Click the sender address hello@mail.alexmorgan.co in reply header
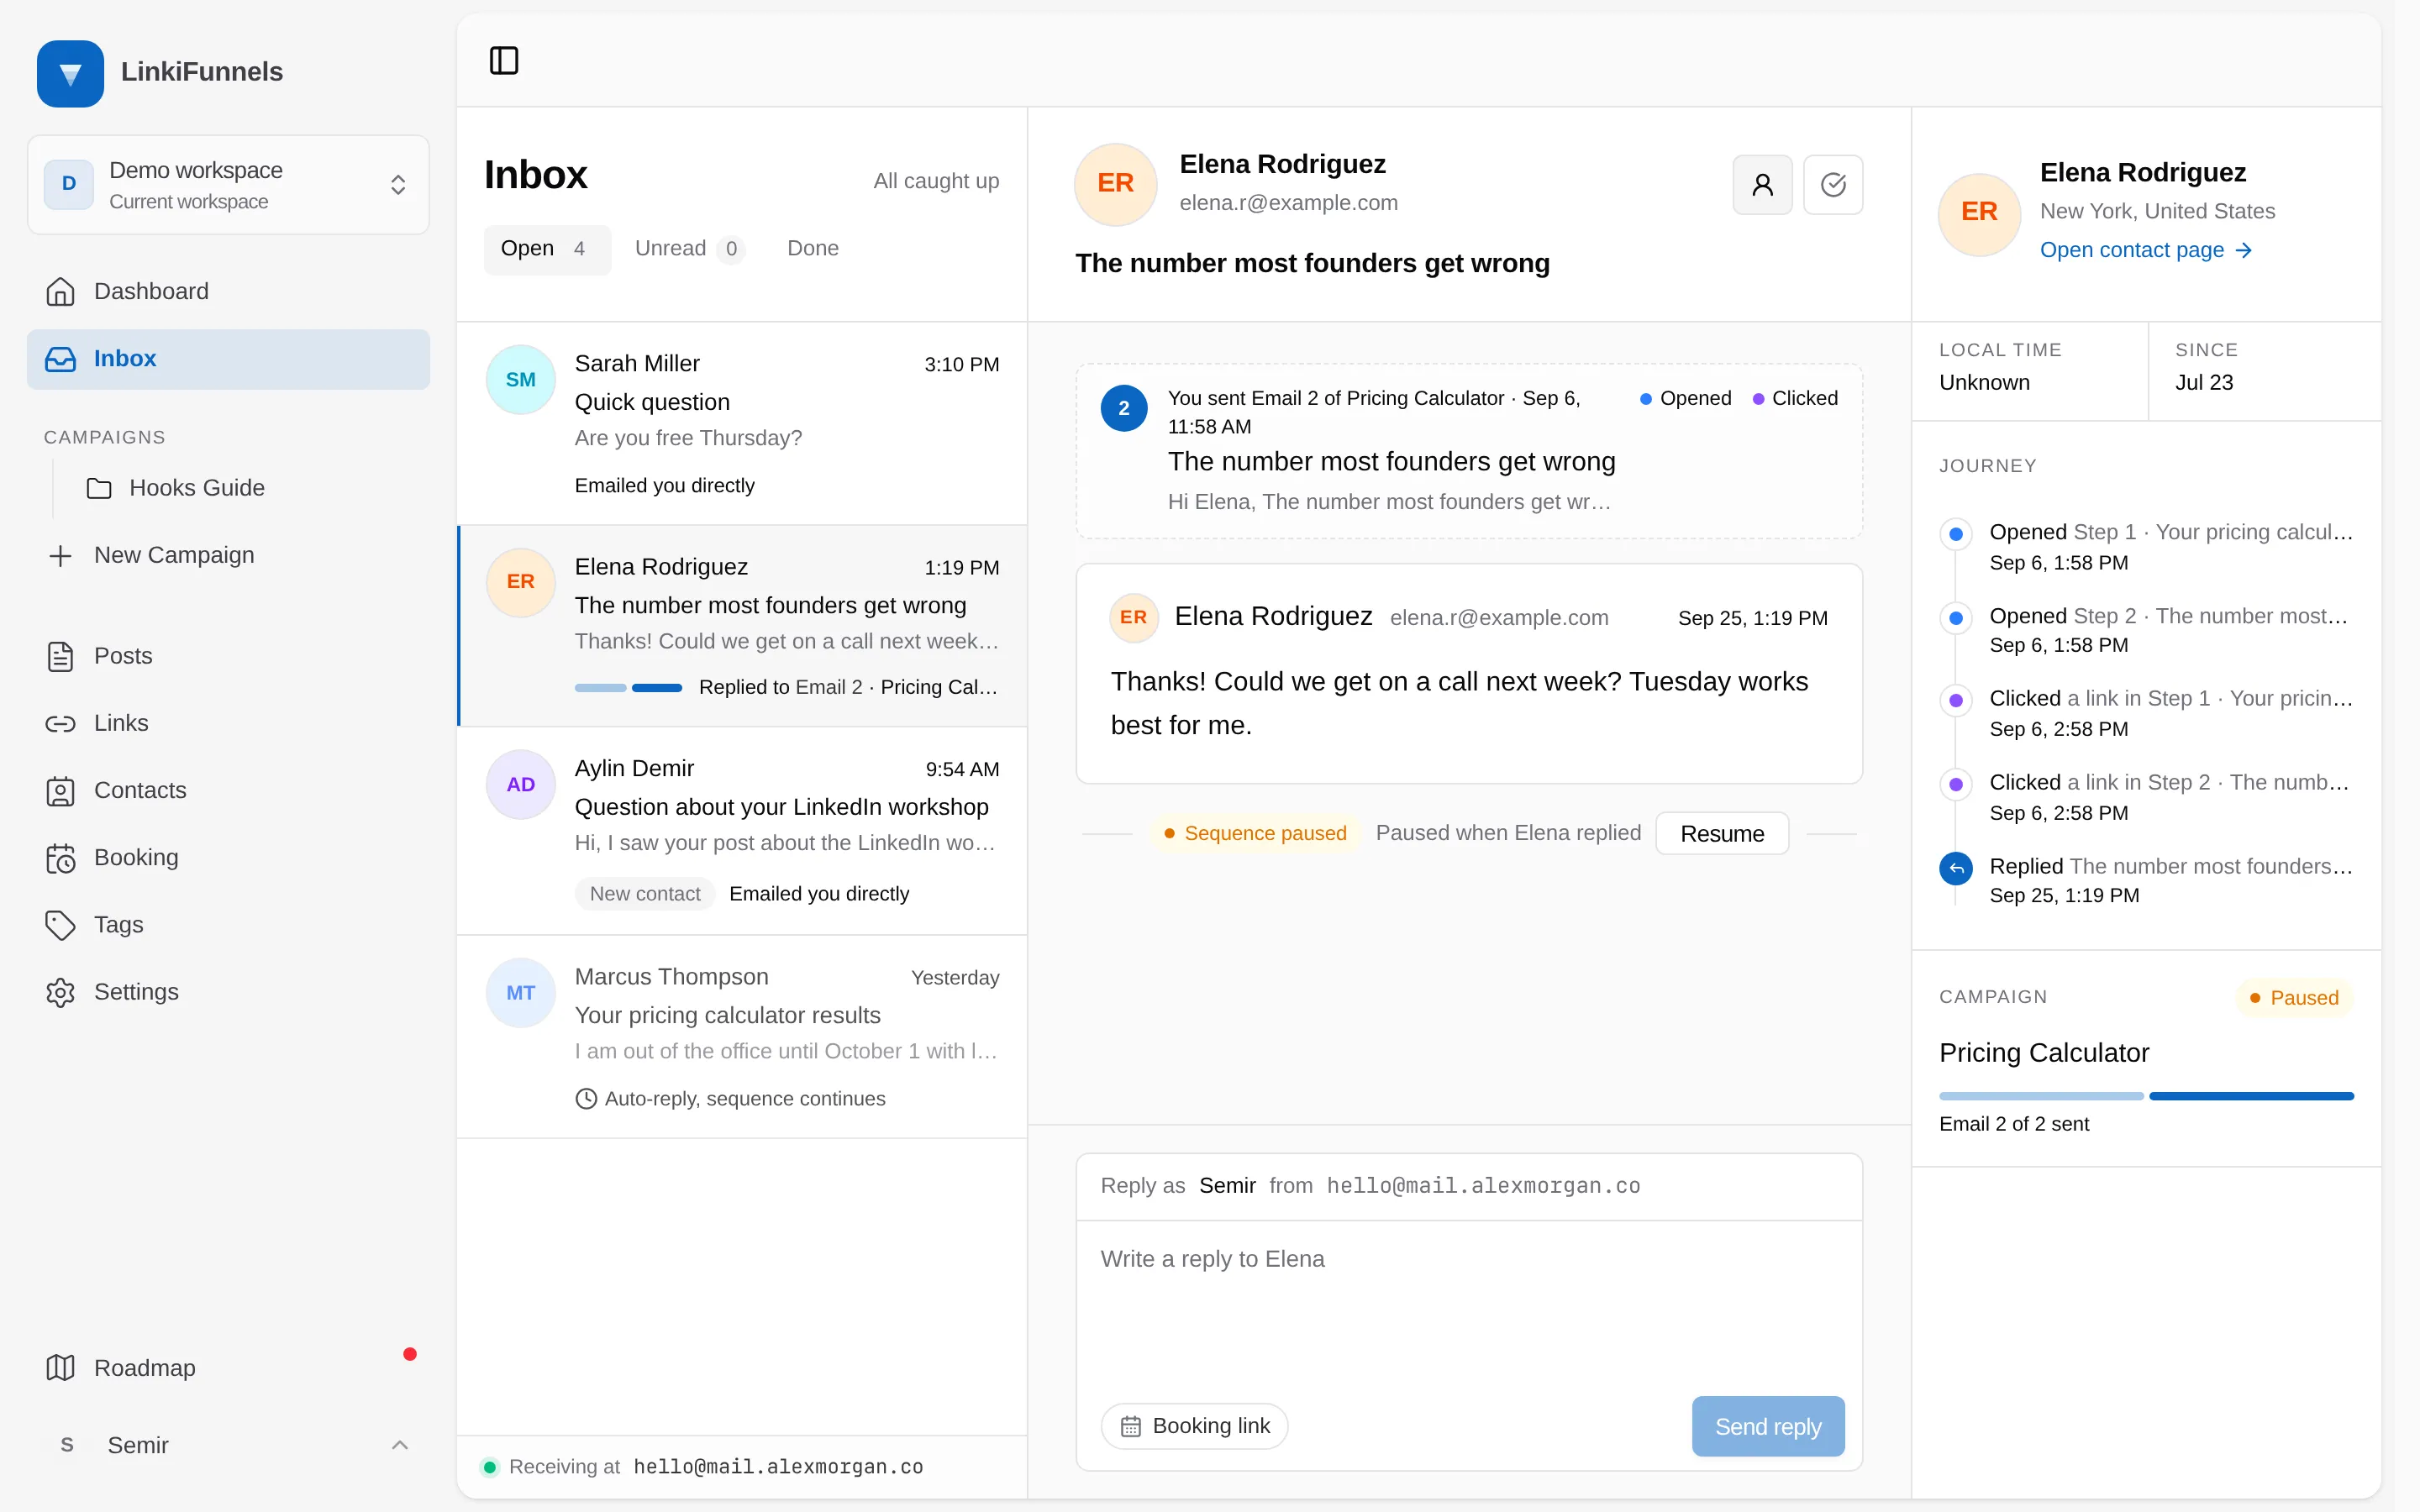The width and height of the screenshot is (2420, 1512). (x=1483, y=1186)
